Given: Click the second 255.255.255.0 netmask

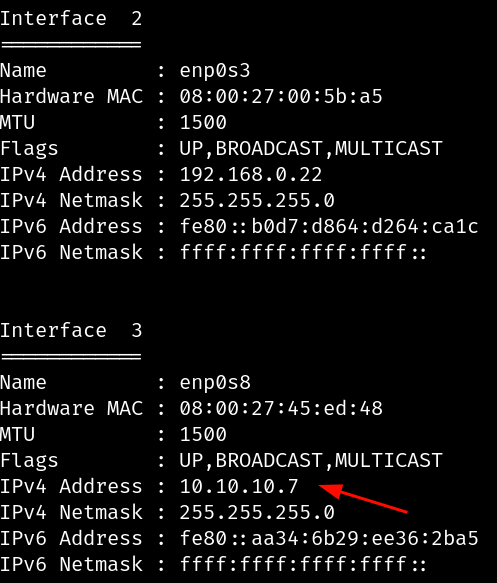Looking at the screenshot, I should pos(257,512).
